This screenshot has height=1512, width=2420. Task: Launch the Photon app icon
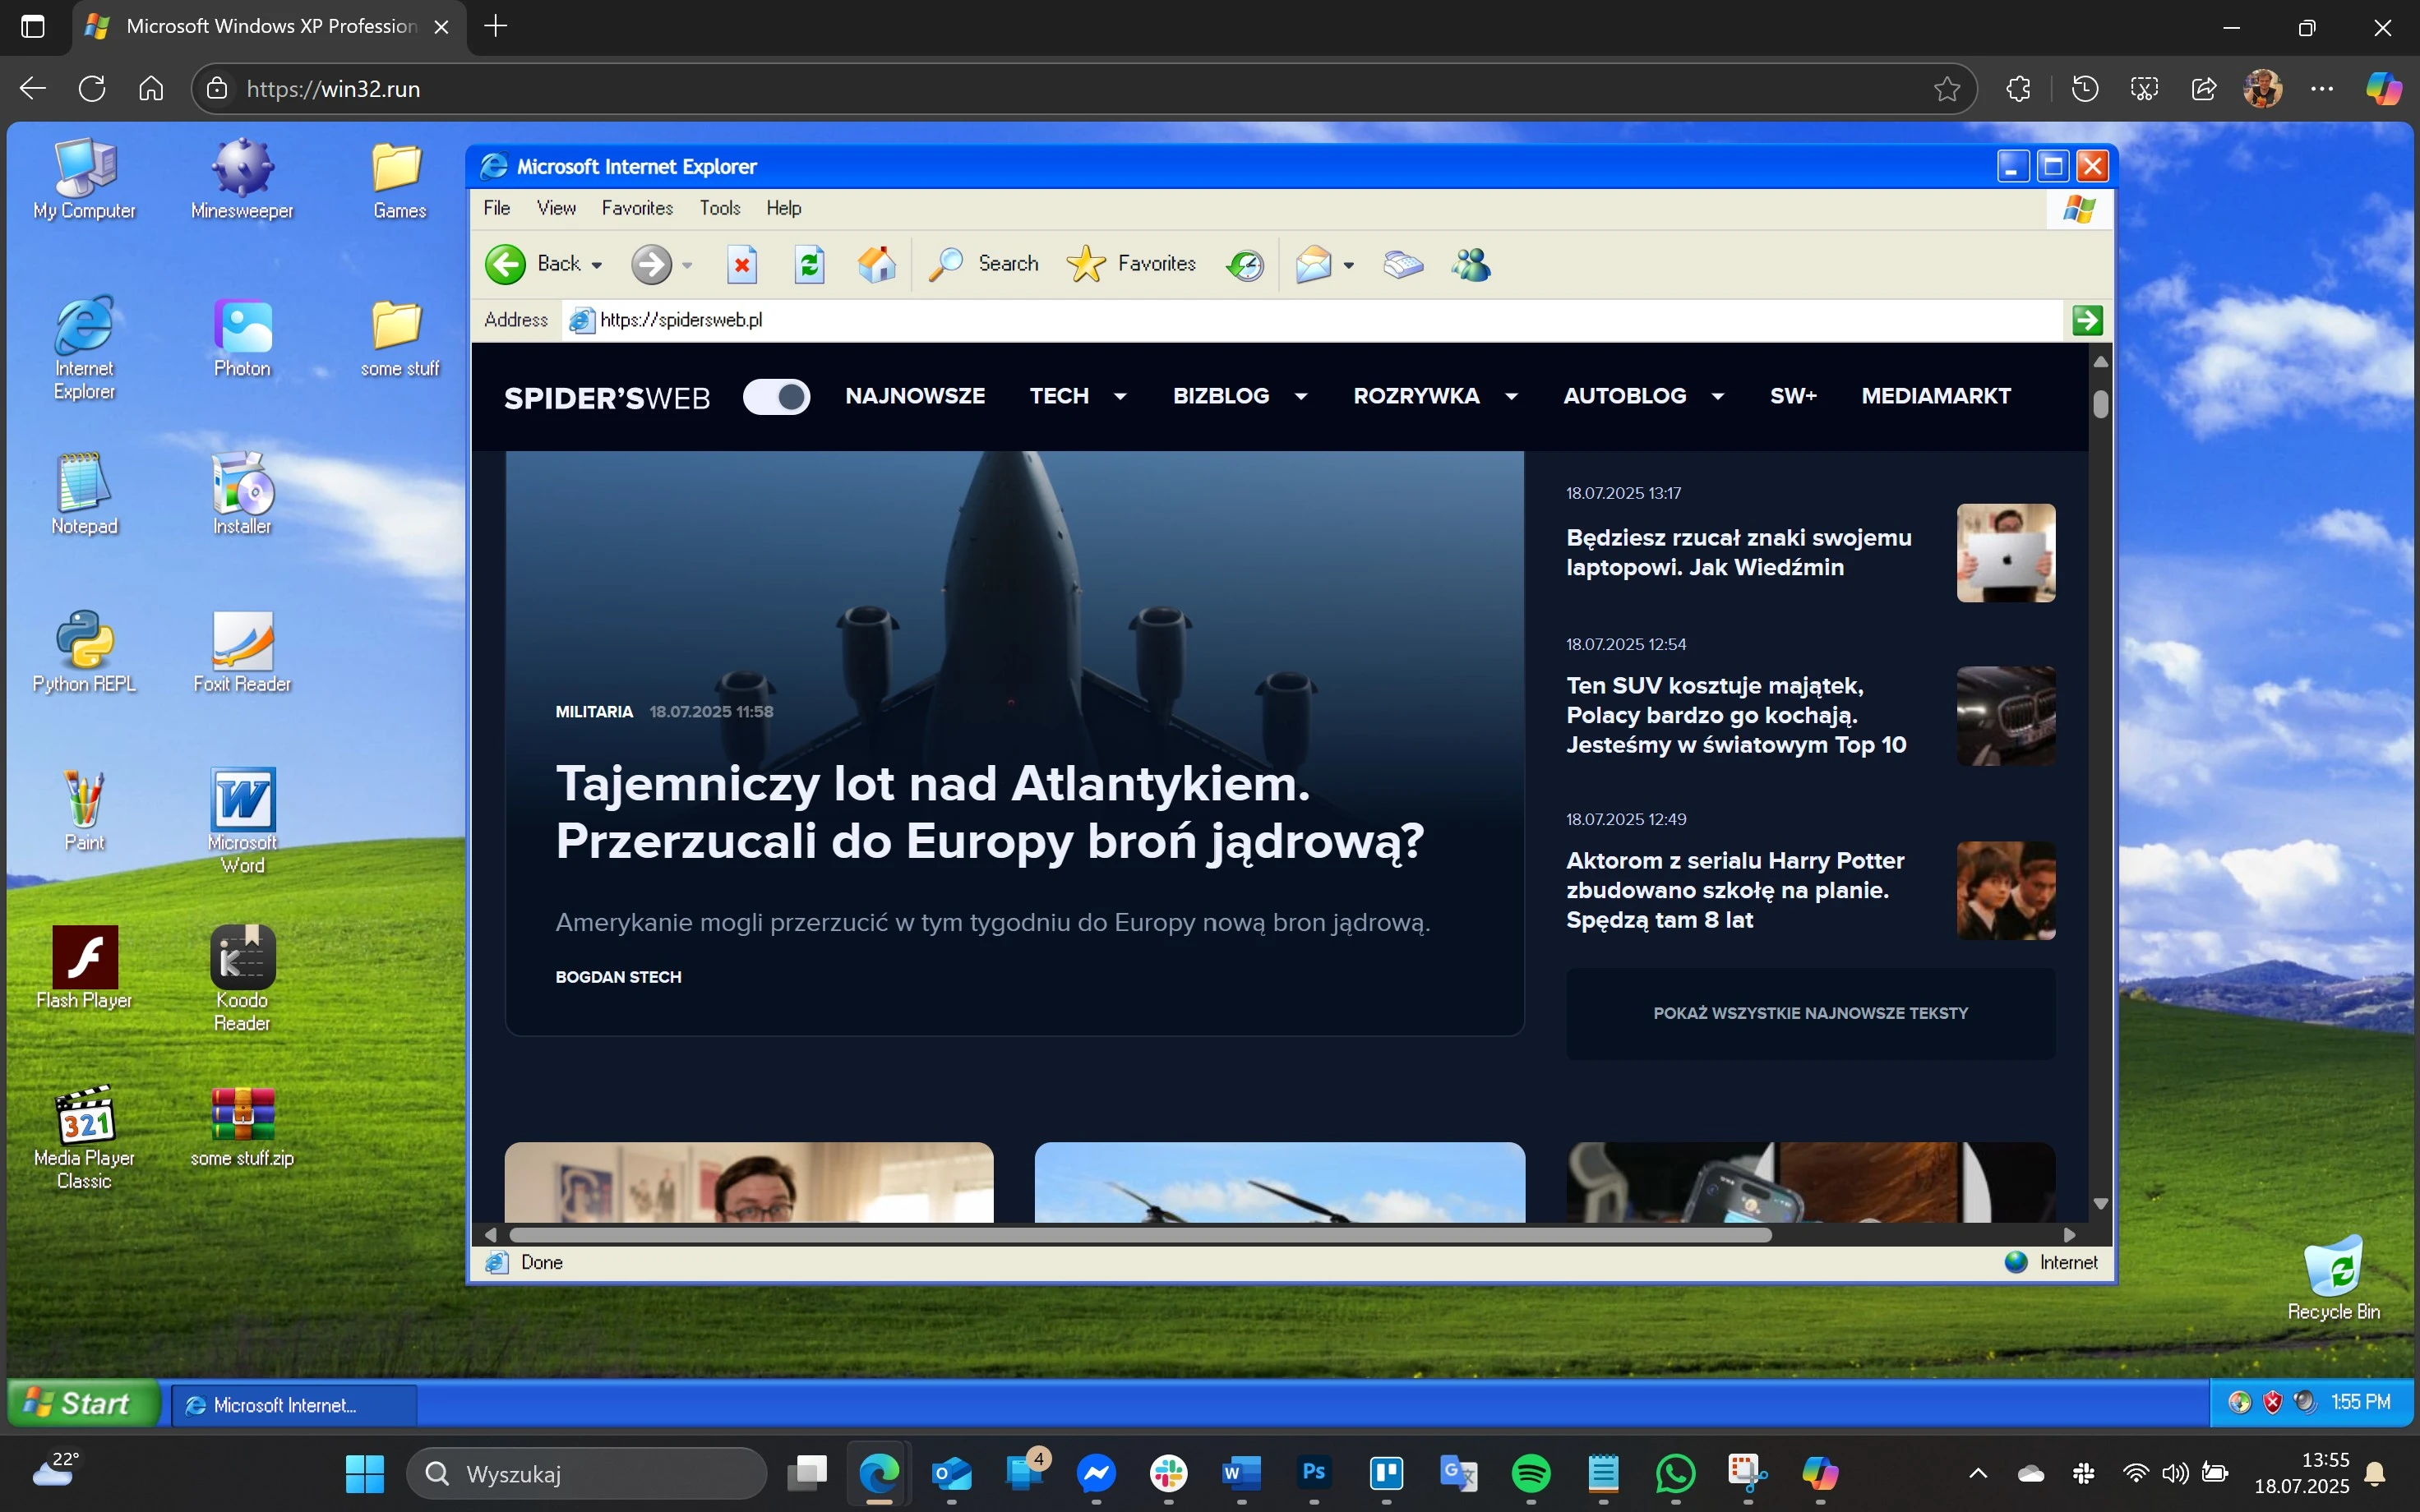click(x=242, y=337)
